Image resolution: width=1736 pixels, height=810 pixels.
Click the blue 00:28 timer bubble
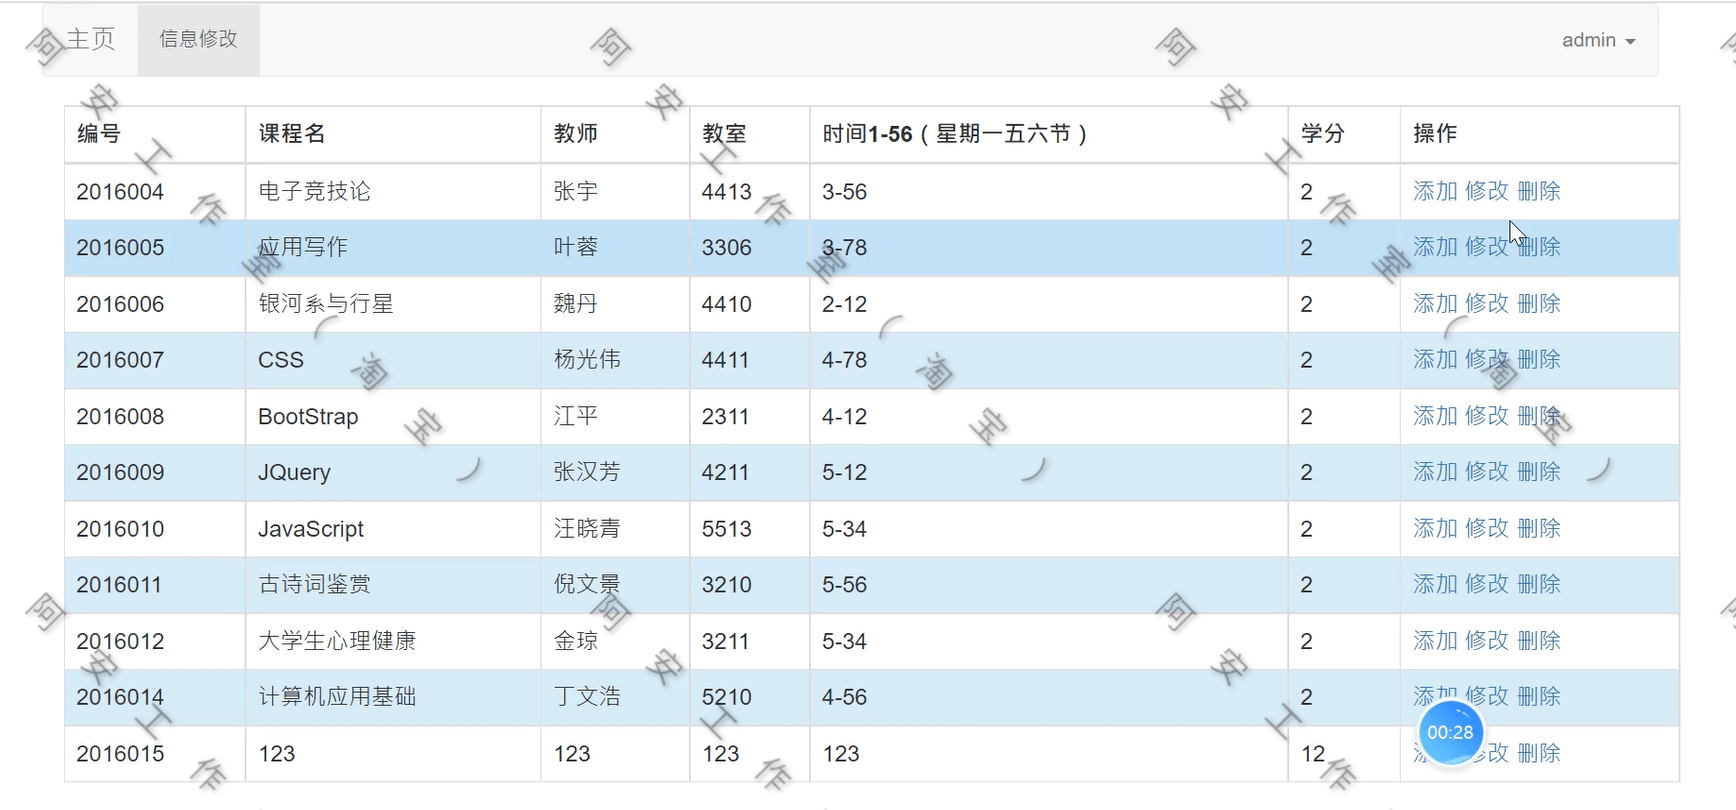point(1450,732)
